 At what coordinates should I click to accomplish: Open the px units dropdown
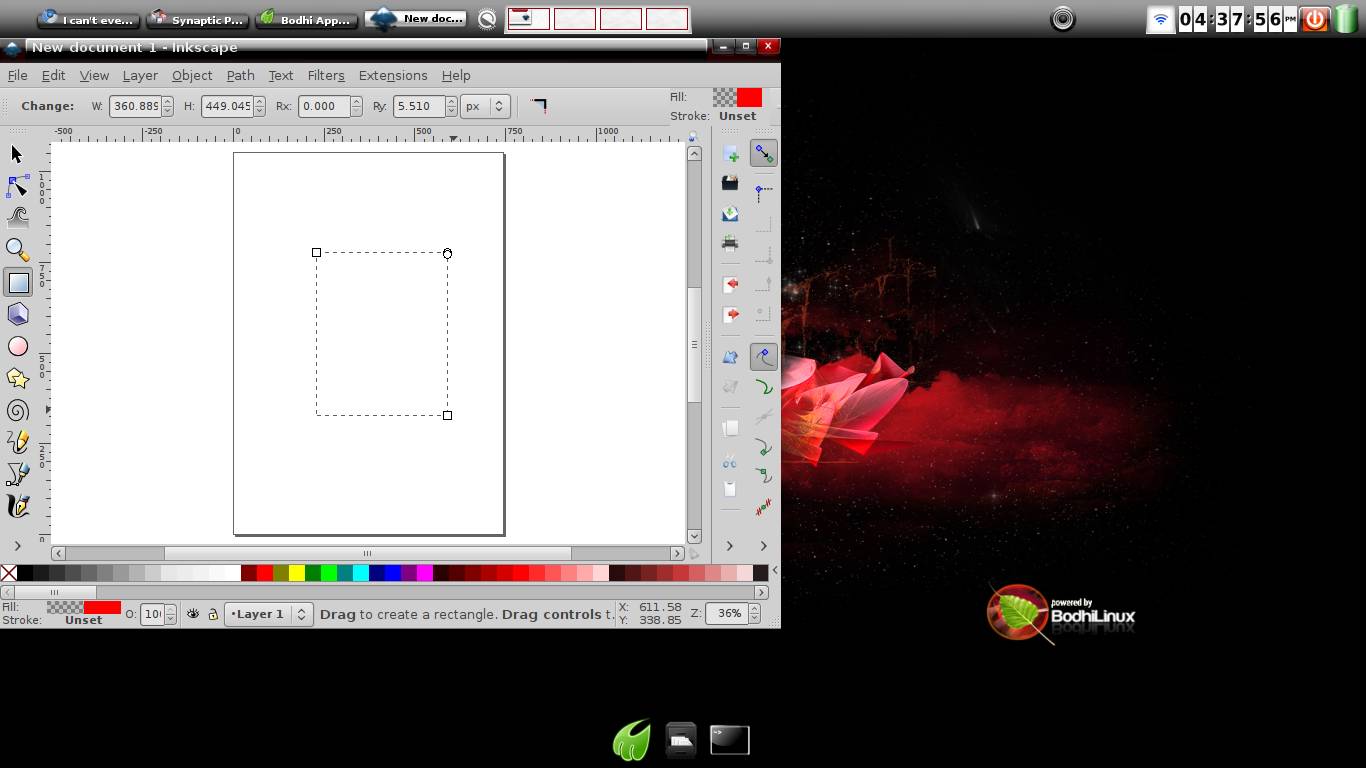pyautogui.click(x=486, y=106)
